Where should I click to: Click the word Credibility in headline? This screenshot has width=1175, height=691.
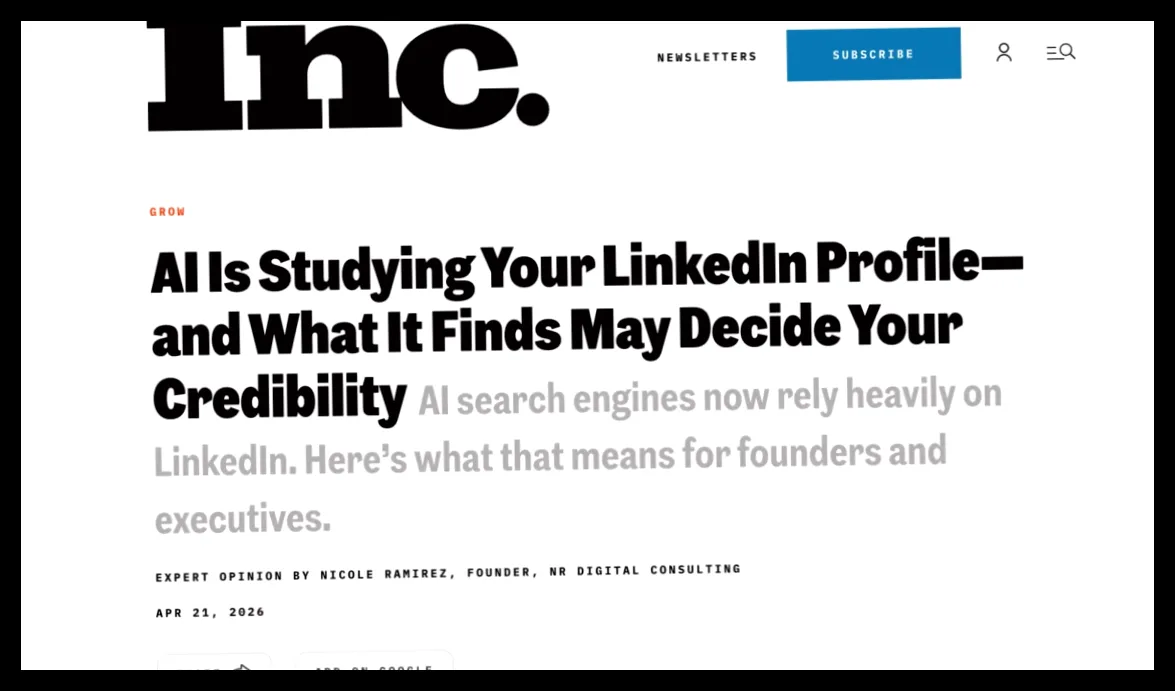point(280,399)
